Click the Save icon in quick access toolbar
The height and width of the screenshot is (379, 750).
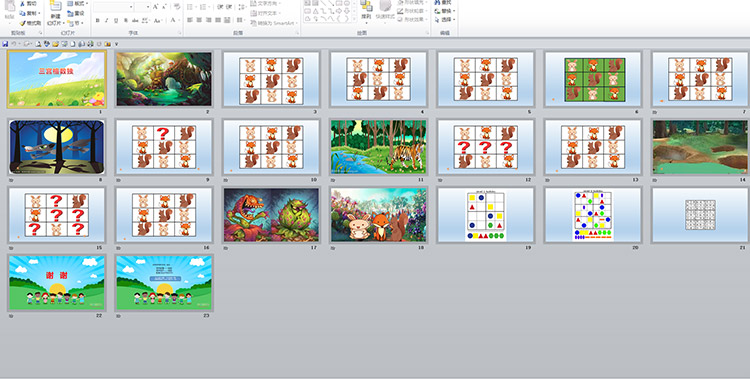coord(5,44)
